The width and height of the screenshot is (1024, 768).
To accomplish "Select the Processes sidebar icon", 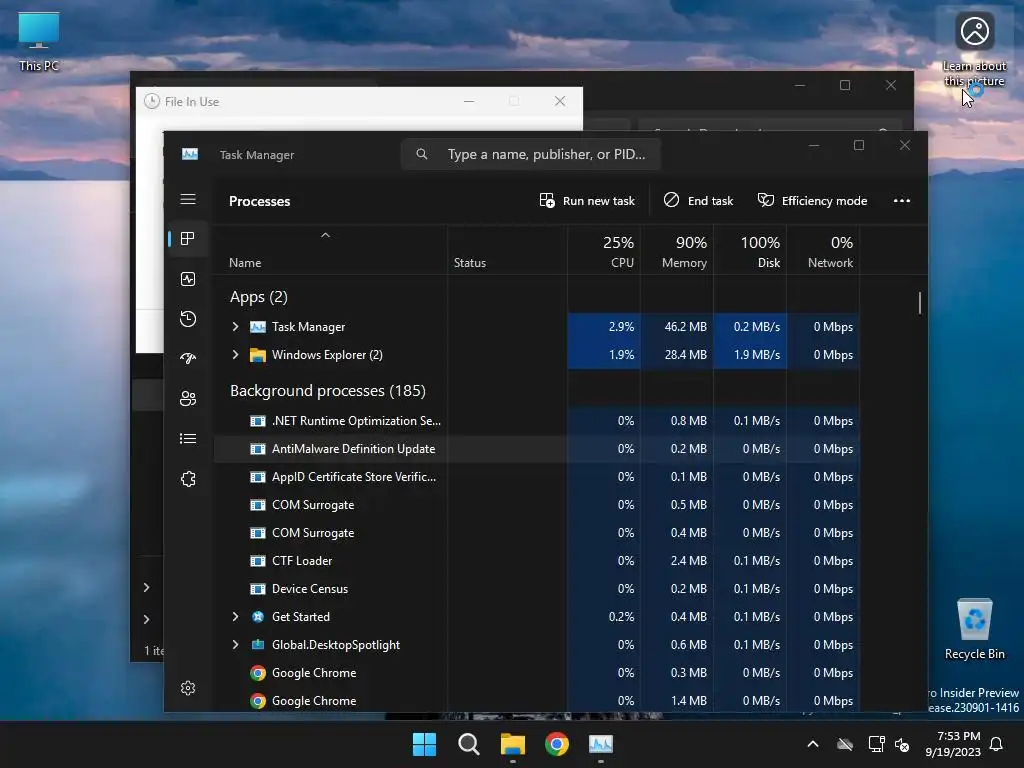I will (x=188, y=239).
